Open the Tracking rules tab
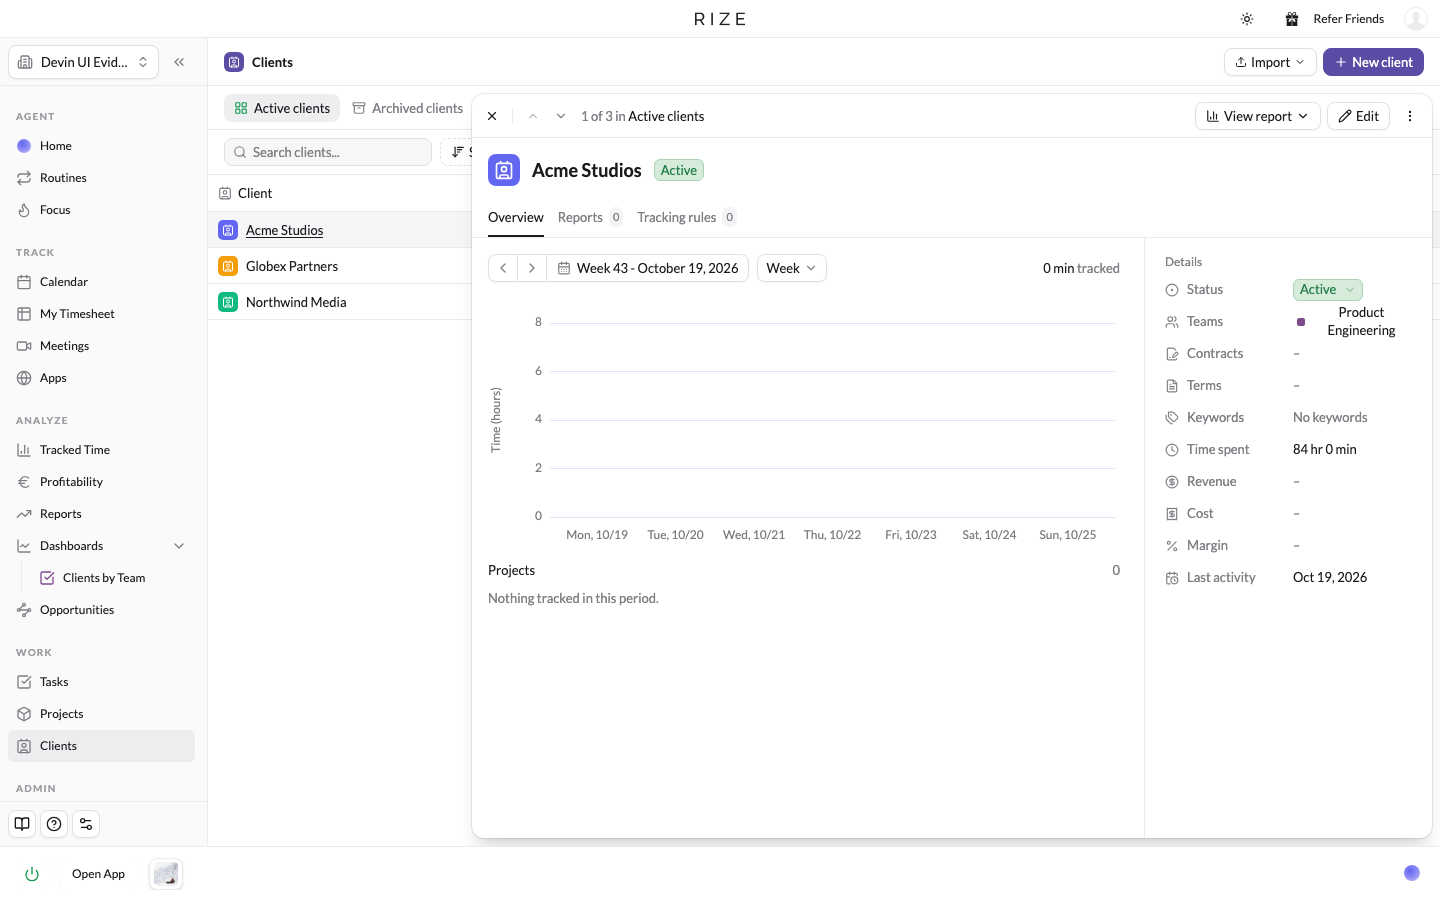Image resolution: width=1440 pixels, height=900 pixels. [687, 217]
